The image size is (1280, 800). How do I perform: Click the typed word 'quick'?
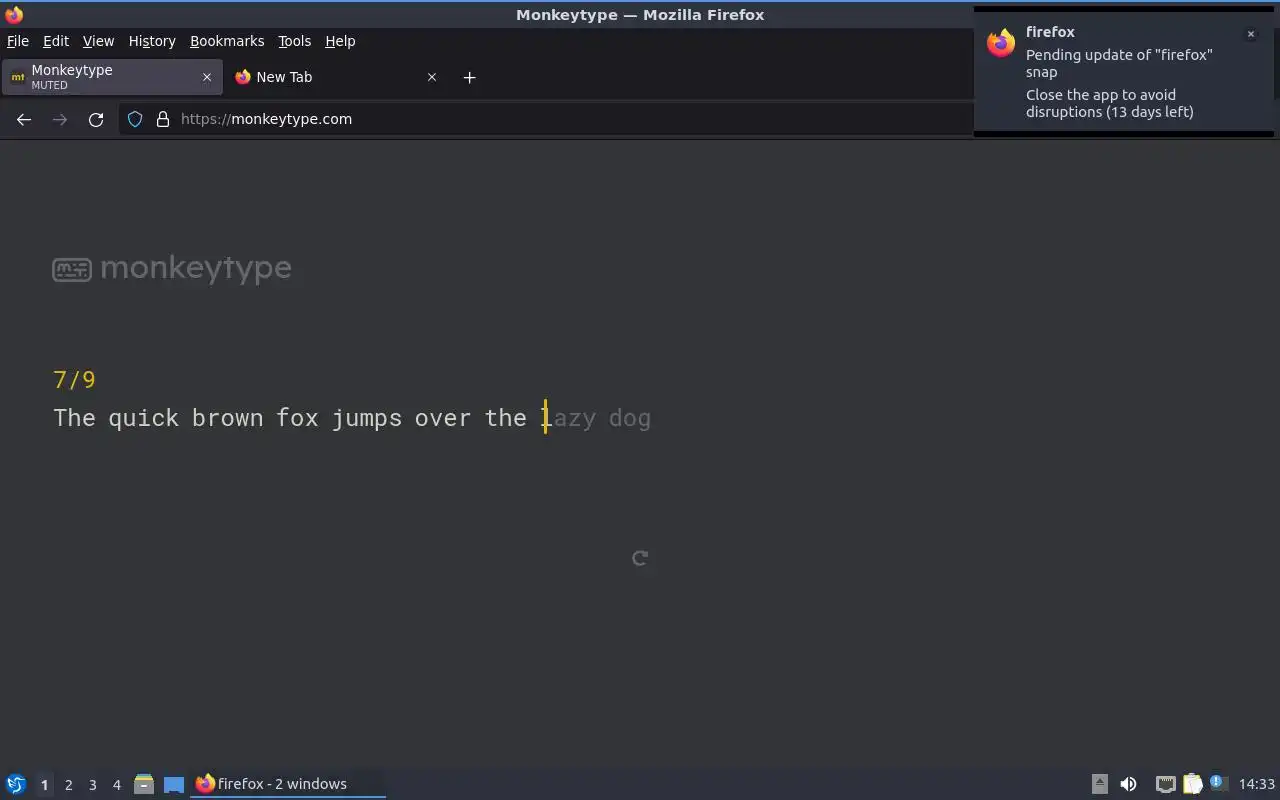(x=143, y=418)
